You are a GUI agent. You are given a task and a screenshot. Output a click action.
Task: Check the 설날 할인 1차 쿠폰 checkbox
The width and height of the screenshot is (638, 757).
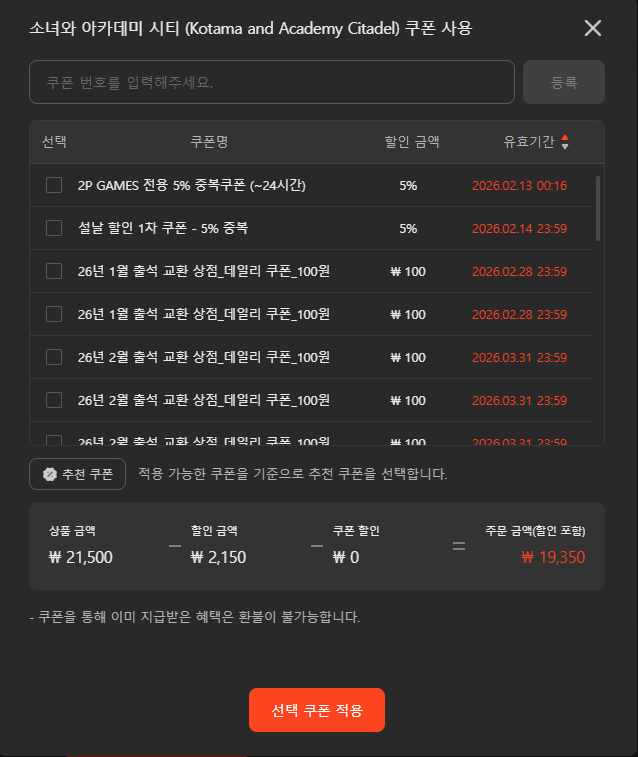(x=54, y=228)
